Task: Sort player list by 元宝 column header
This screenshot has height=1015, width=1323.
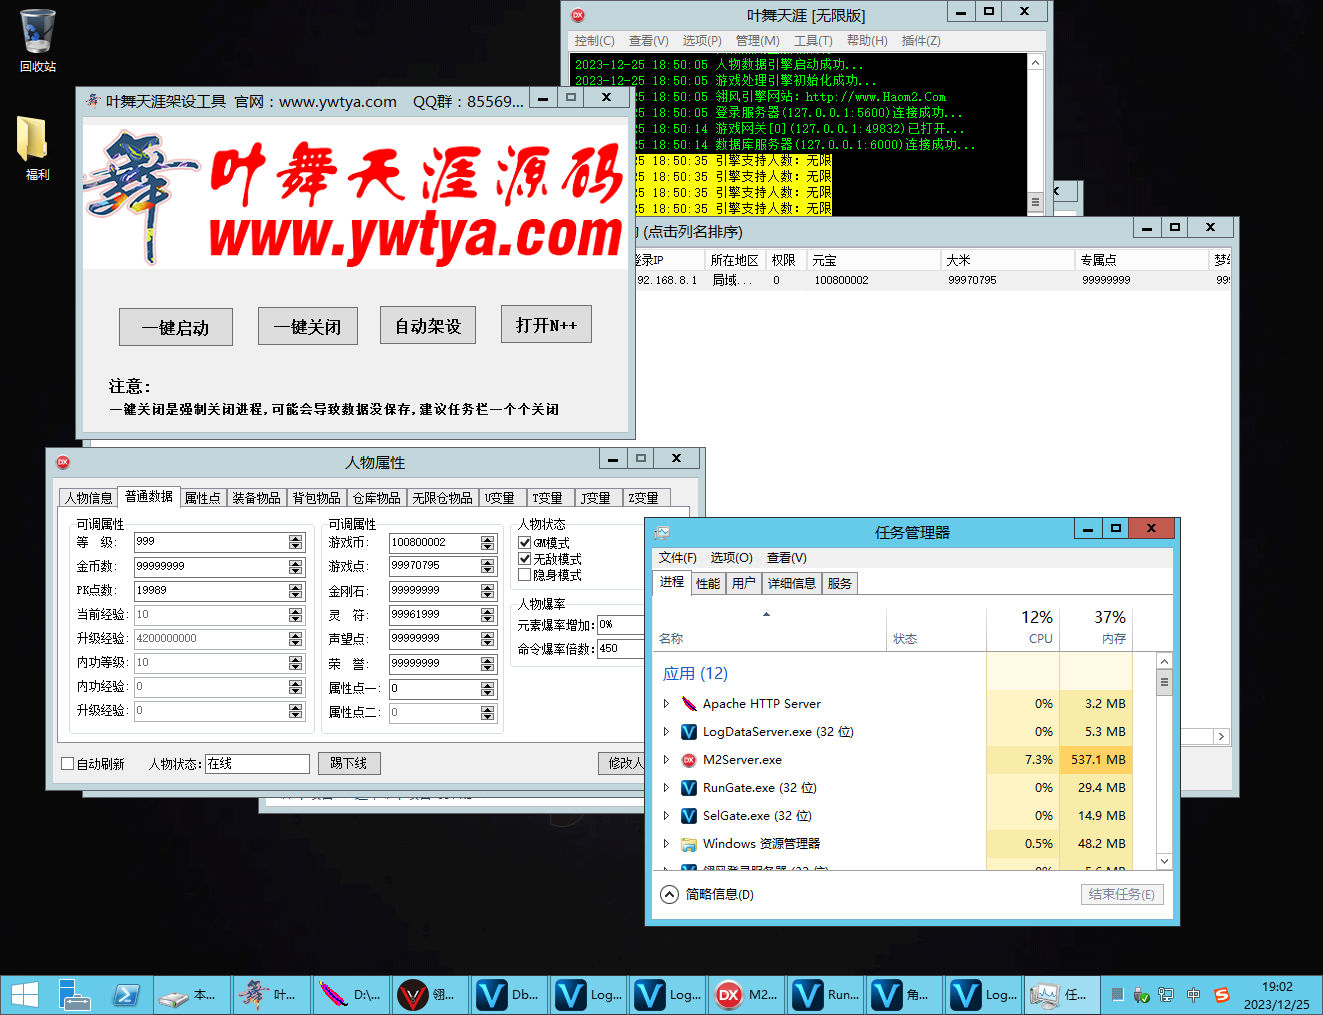Action: pyautogui.click(x=875, y=260)
